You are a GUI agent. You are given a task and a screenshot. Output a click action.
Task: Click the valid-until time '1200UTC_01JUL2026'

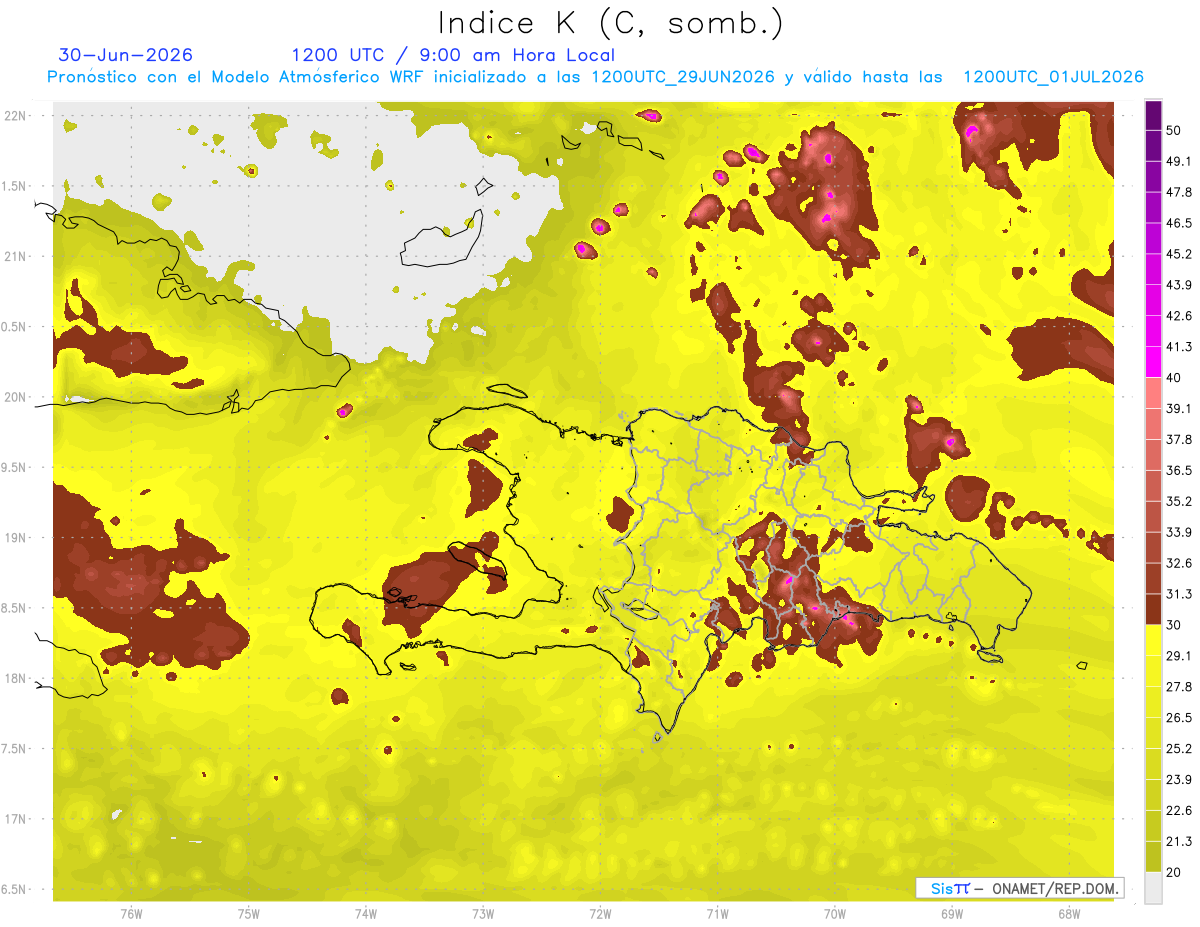1053,77
